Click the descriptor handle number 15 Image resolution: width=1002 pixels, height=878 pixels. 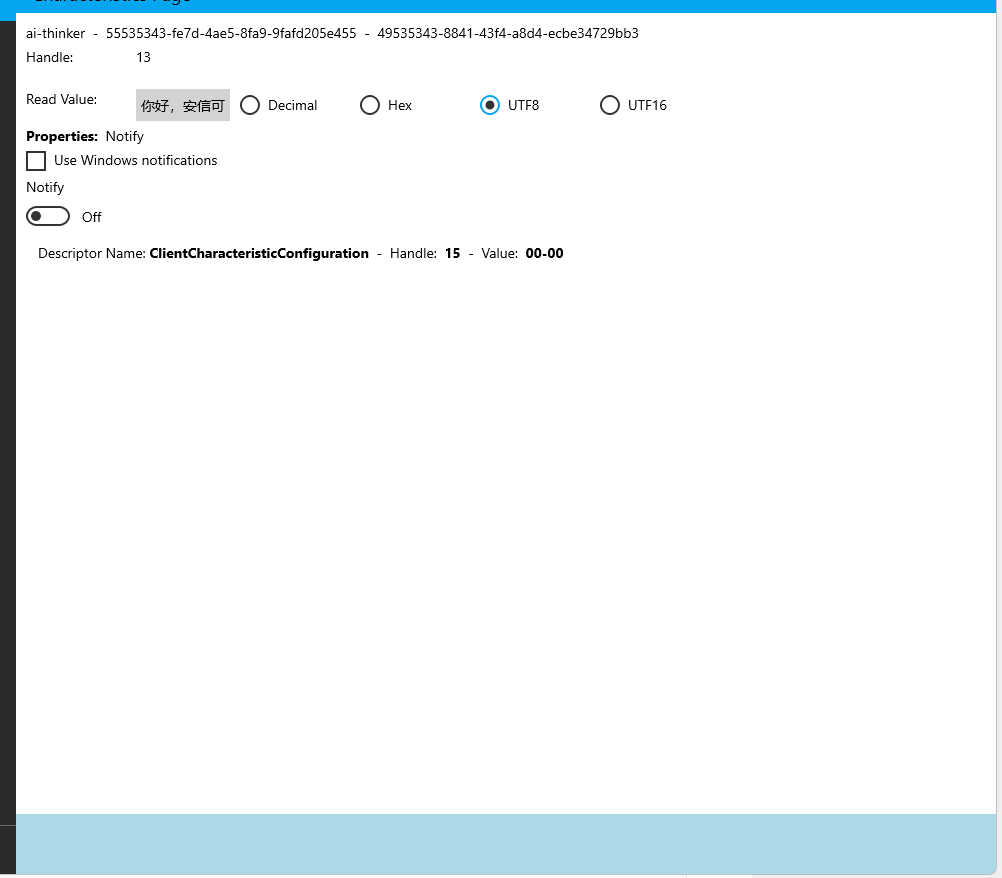tap(452, 254)
